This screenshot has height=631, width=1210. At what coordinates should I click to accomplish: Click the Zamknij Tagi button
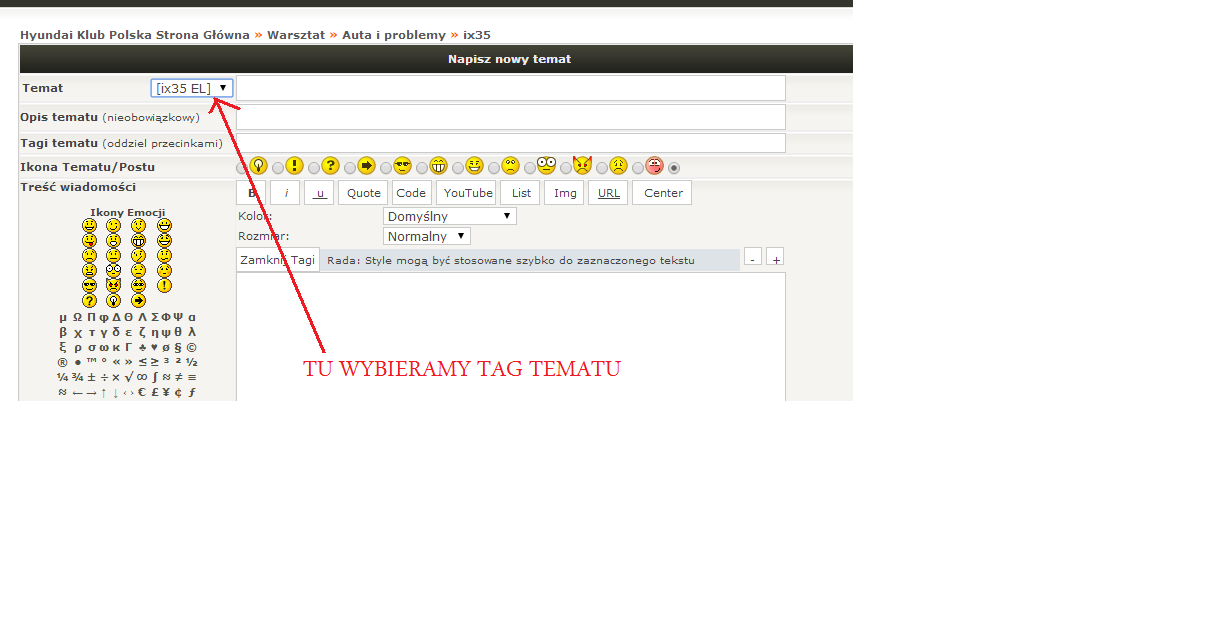coord(278,260)
